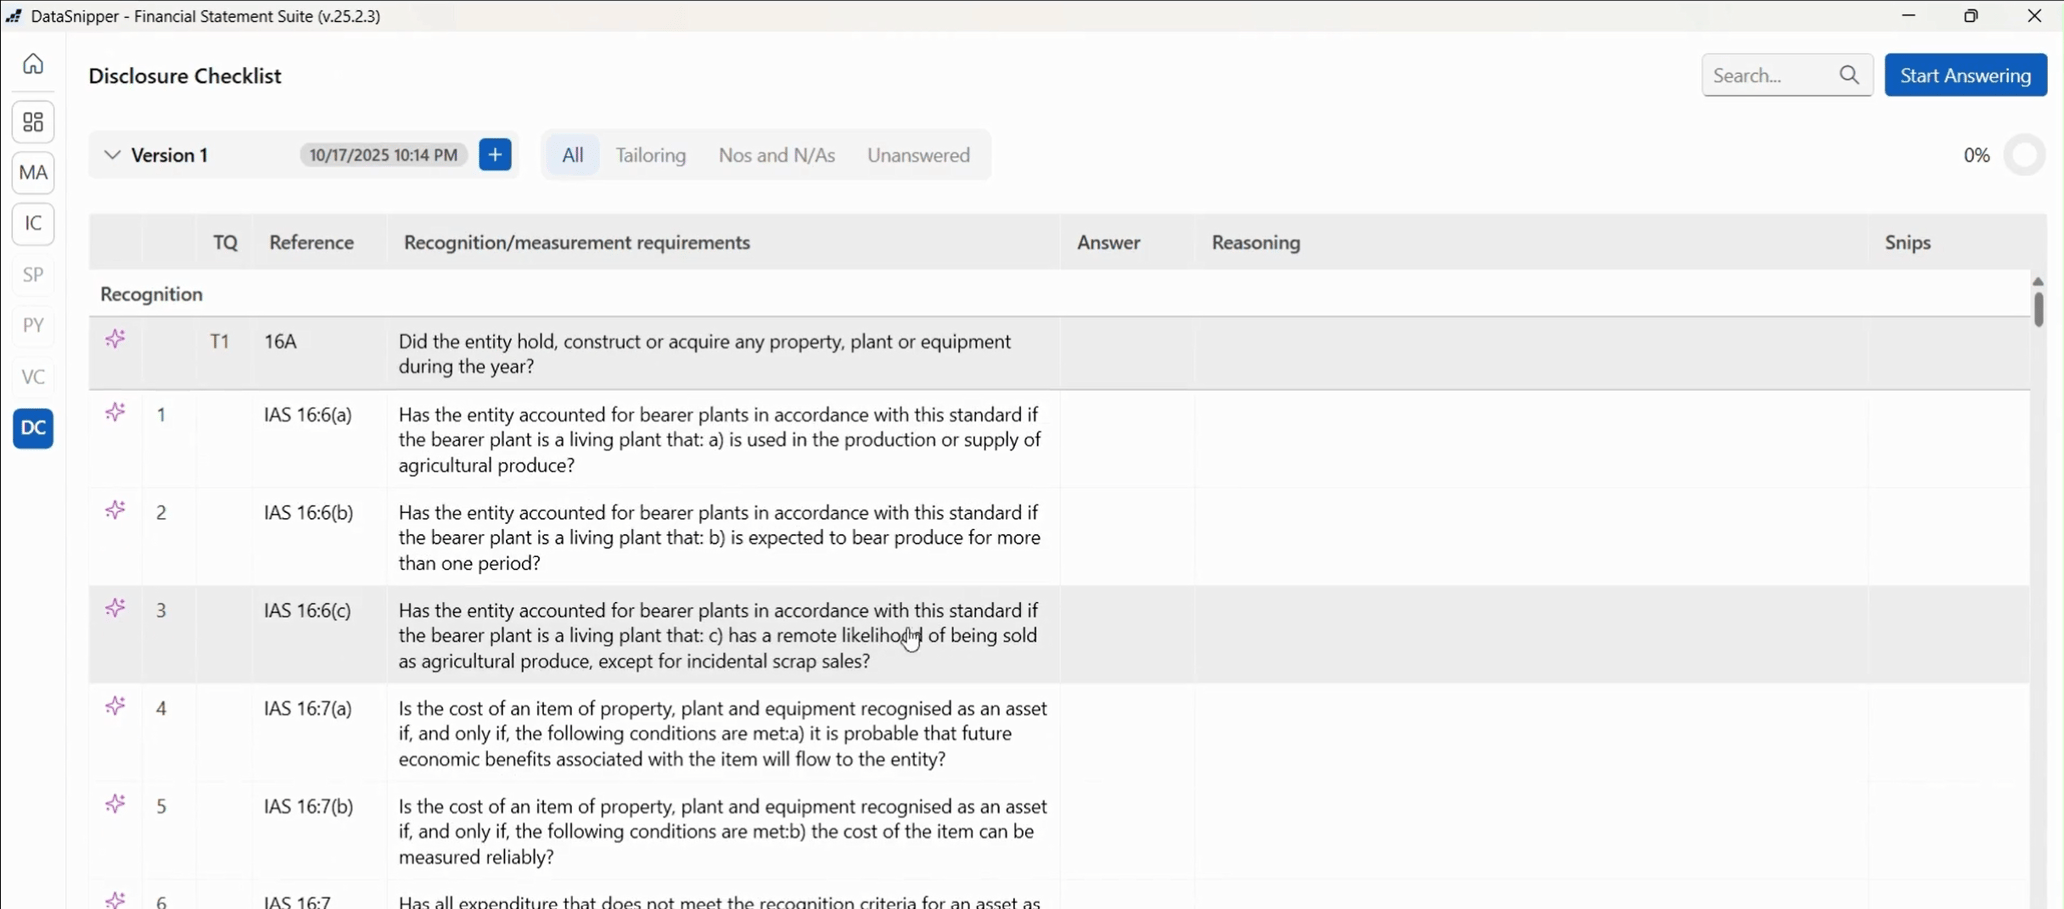Click the 0% progress indicator circle
2064x909 pixels.
[2026, 155]
